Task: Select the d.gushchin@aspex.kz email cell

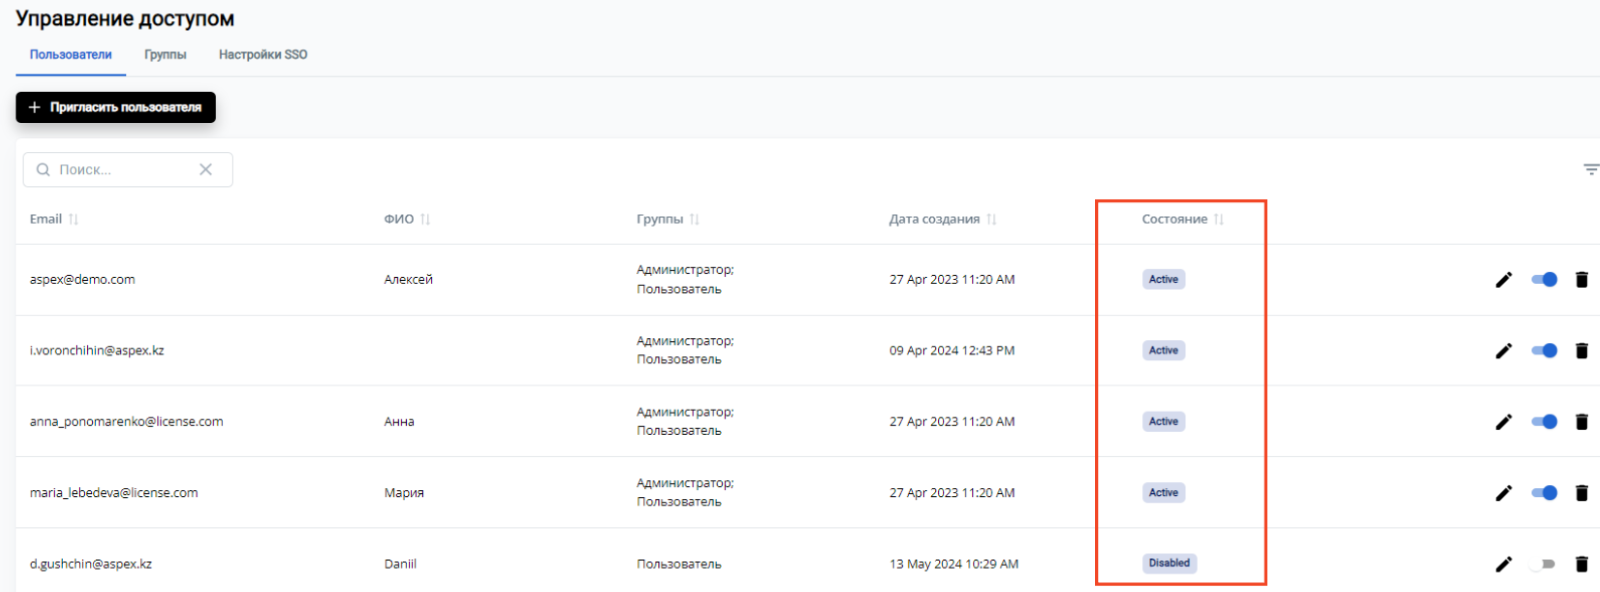Action: pyautogui.click(x=91, y=564)
